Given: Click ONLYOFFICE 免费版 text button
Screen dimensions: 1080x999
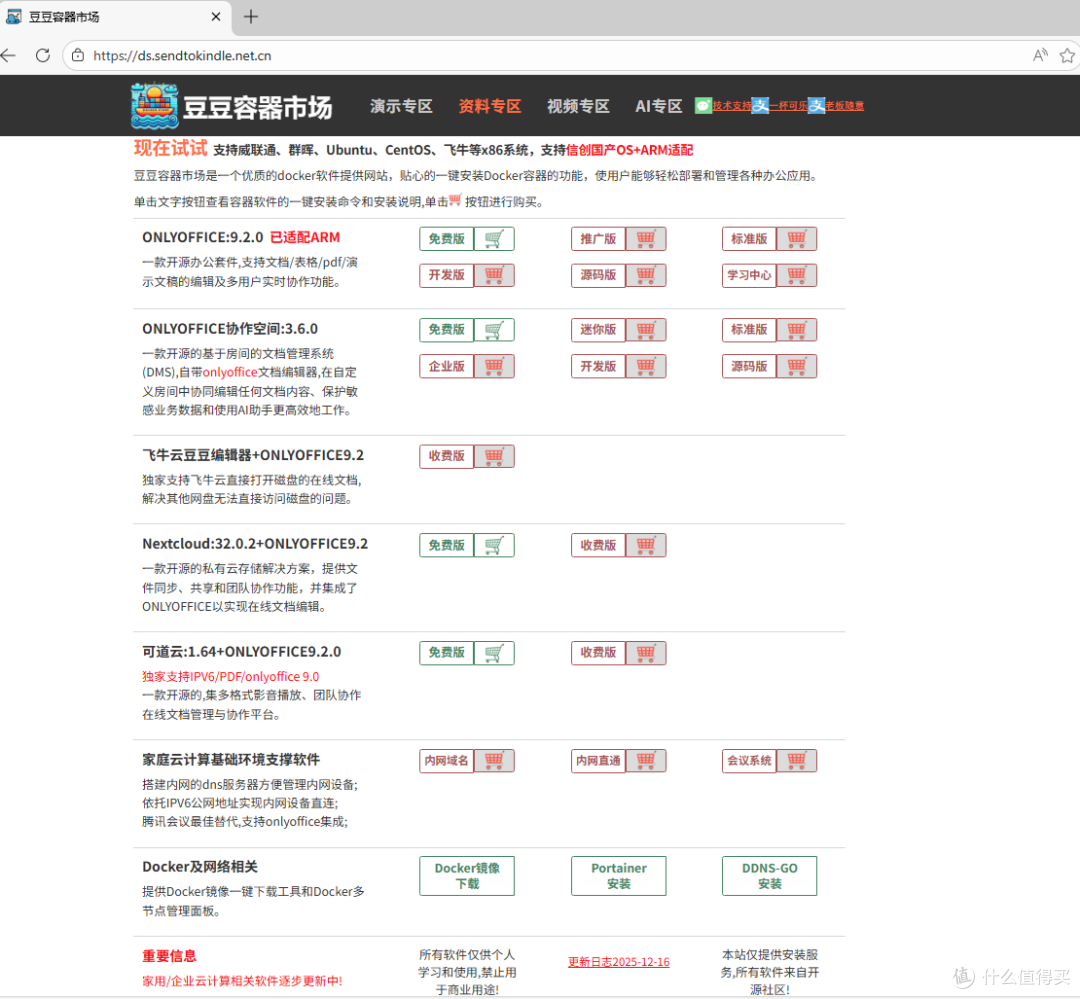Looking at the screenshot, I should 446,239.
